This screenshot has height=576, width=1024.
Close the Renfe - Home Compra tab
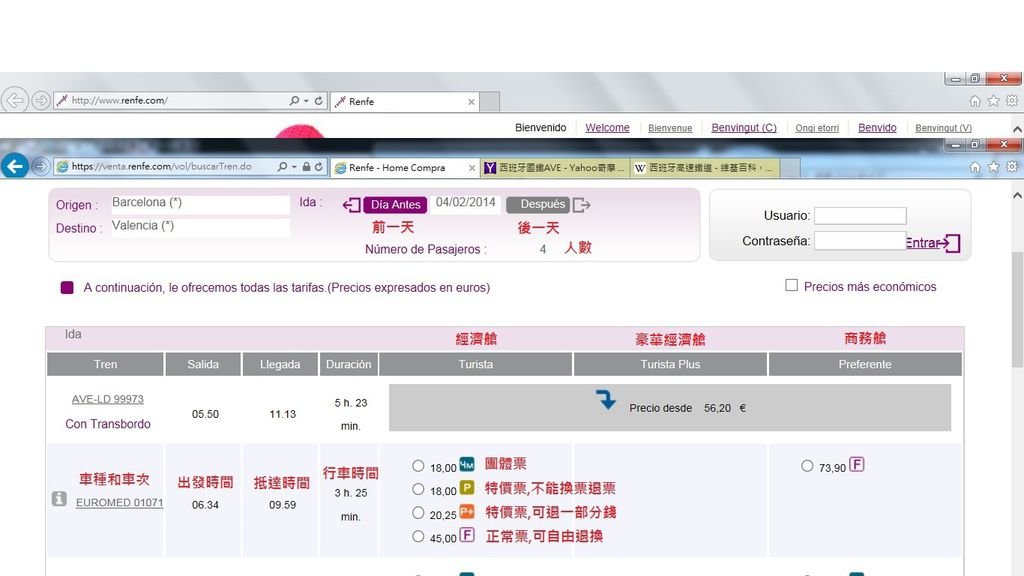[x=472, y=168]
